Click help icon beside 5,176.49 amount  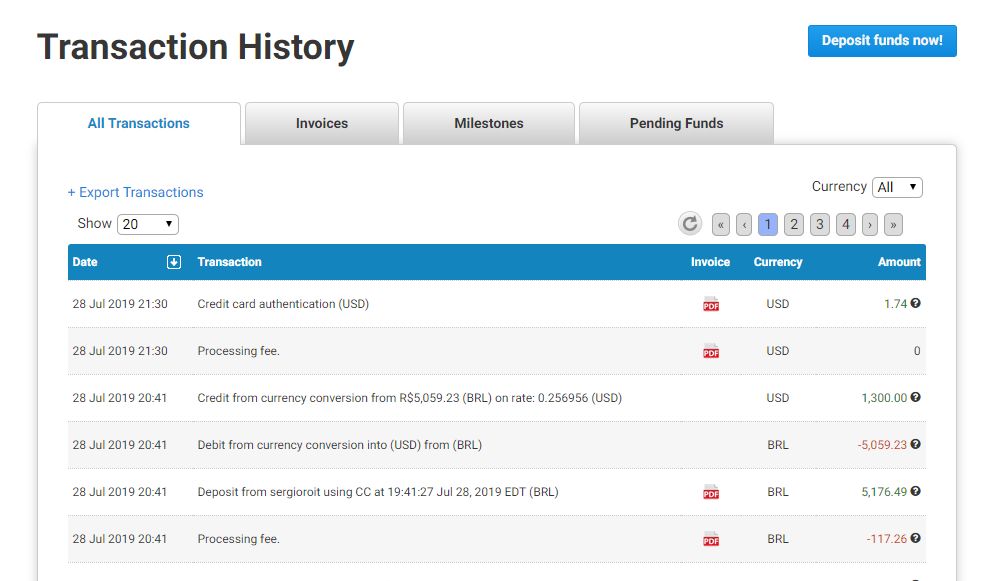(916, 491)
